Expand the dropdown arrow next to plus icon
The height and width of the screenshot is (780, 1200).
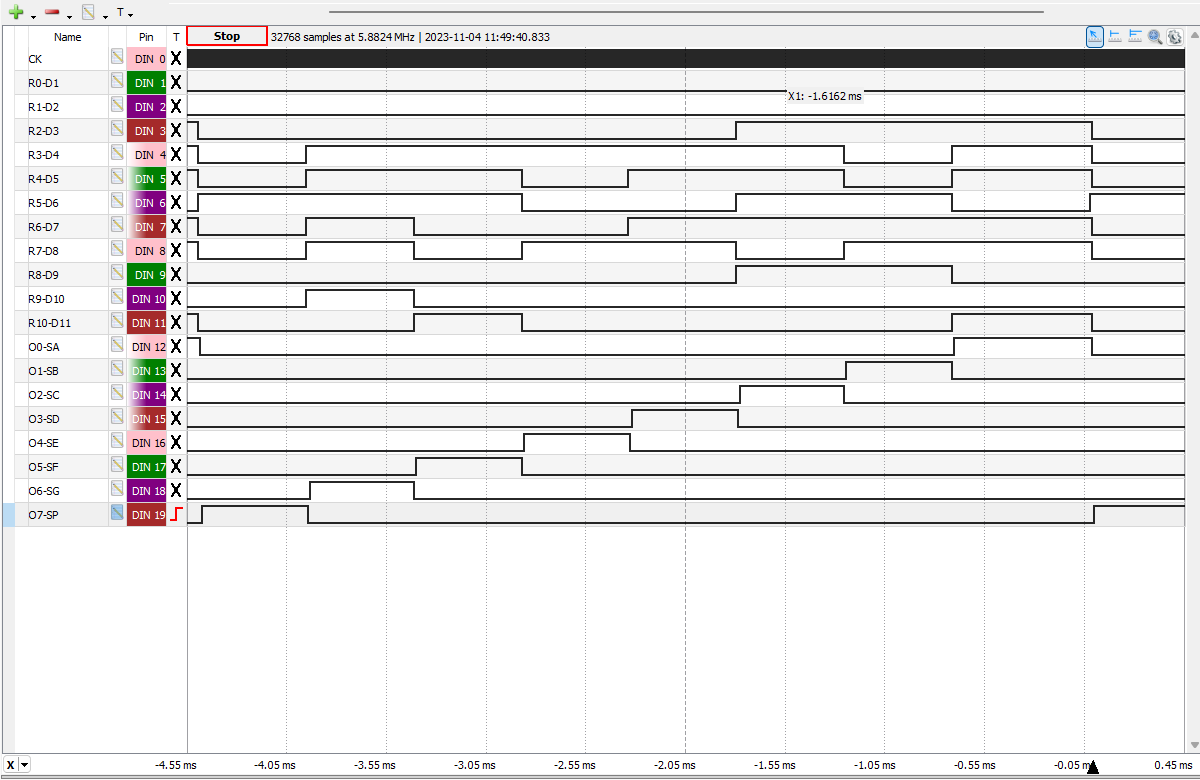[33, 16]
